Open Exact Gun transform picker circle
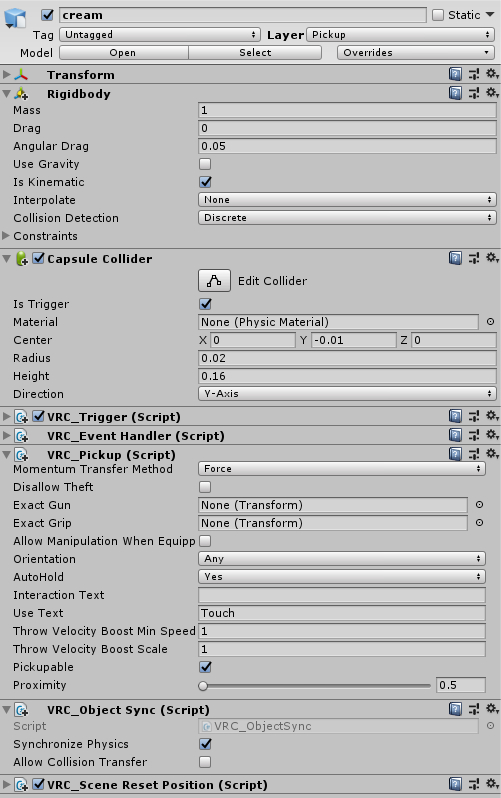The height and width of the screenshot is (798, 501). [x=479, y=505]
